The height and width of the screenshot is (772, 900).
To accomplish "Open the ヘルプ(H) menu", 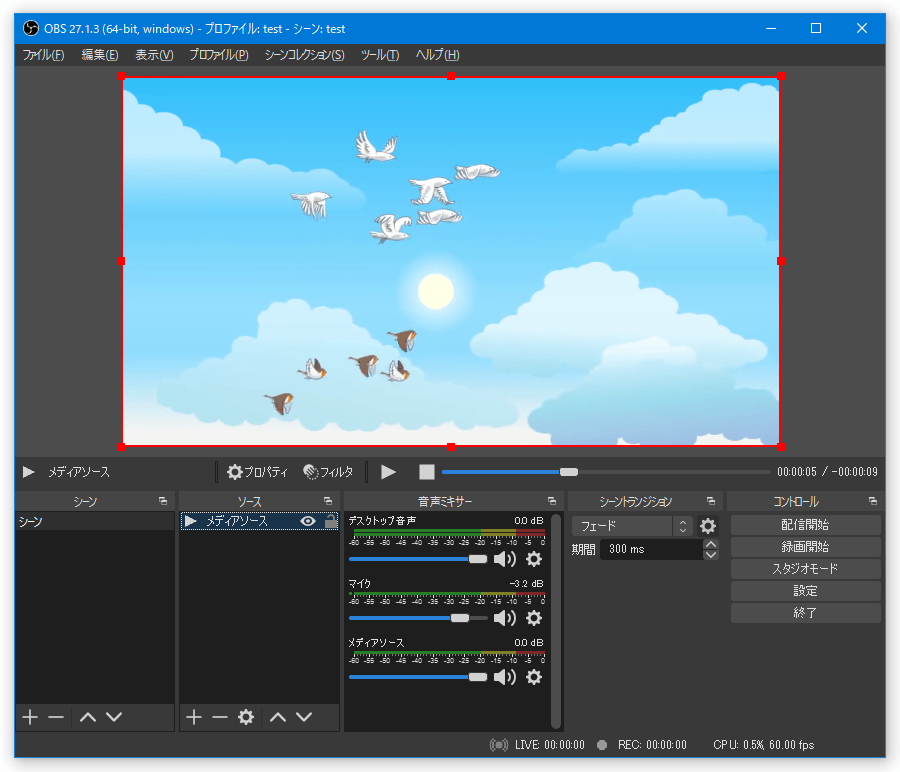I will (x=437, y=55).
